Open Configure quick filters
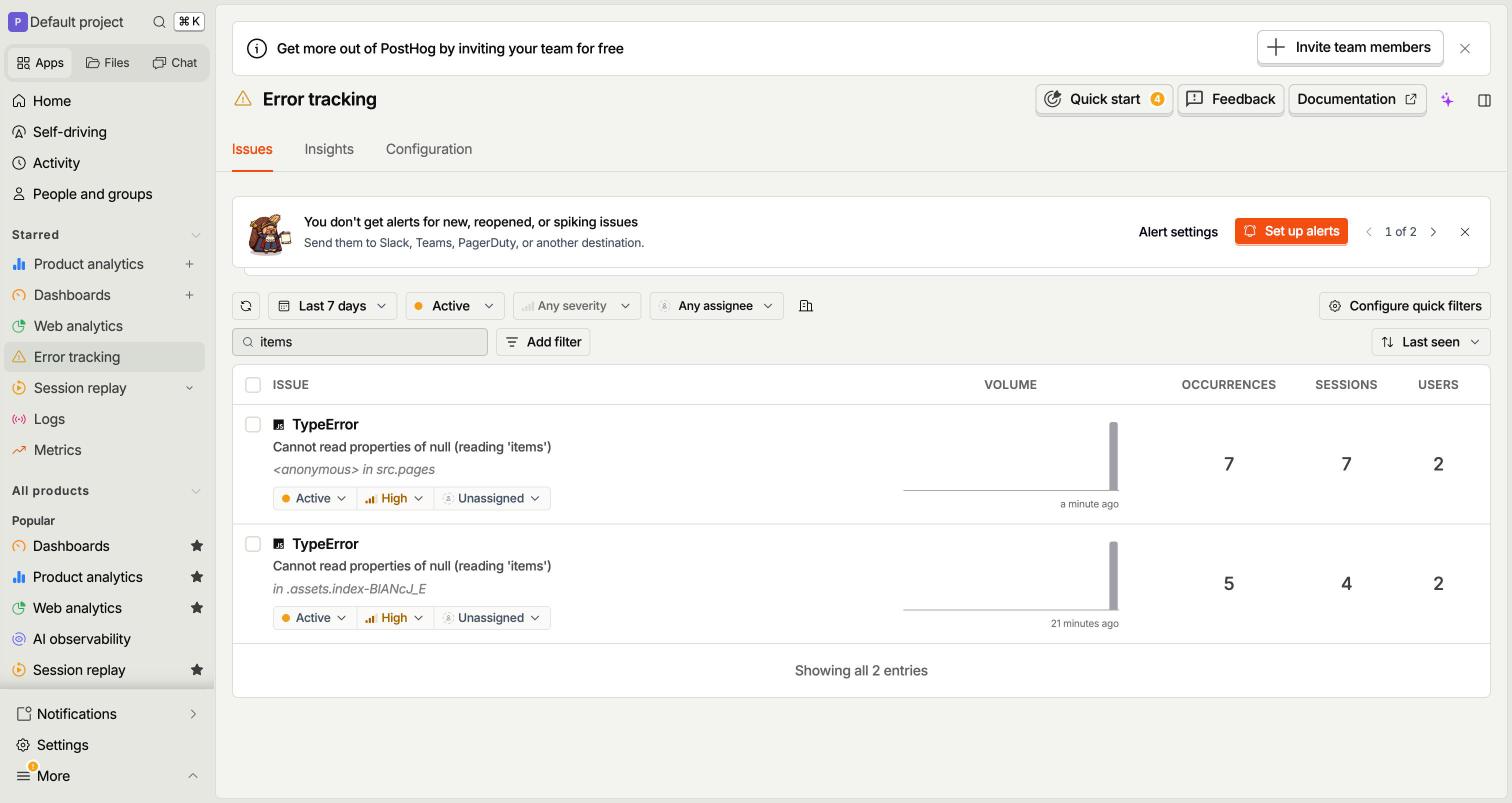 click(1405, 306)
